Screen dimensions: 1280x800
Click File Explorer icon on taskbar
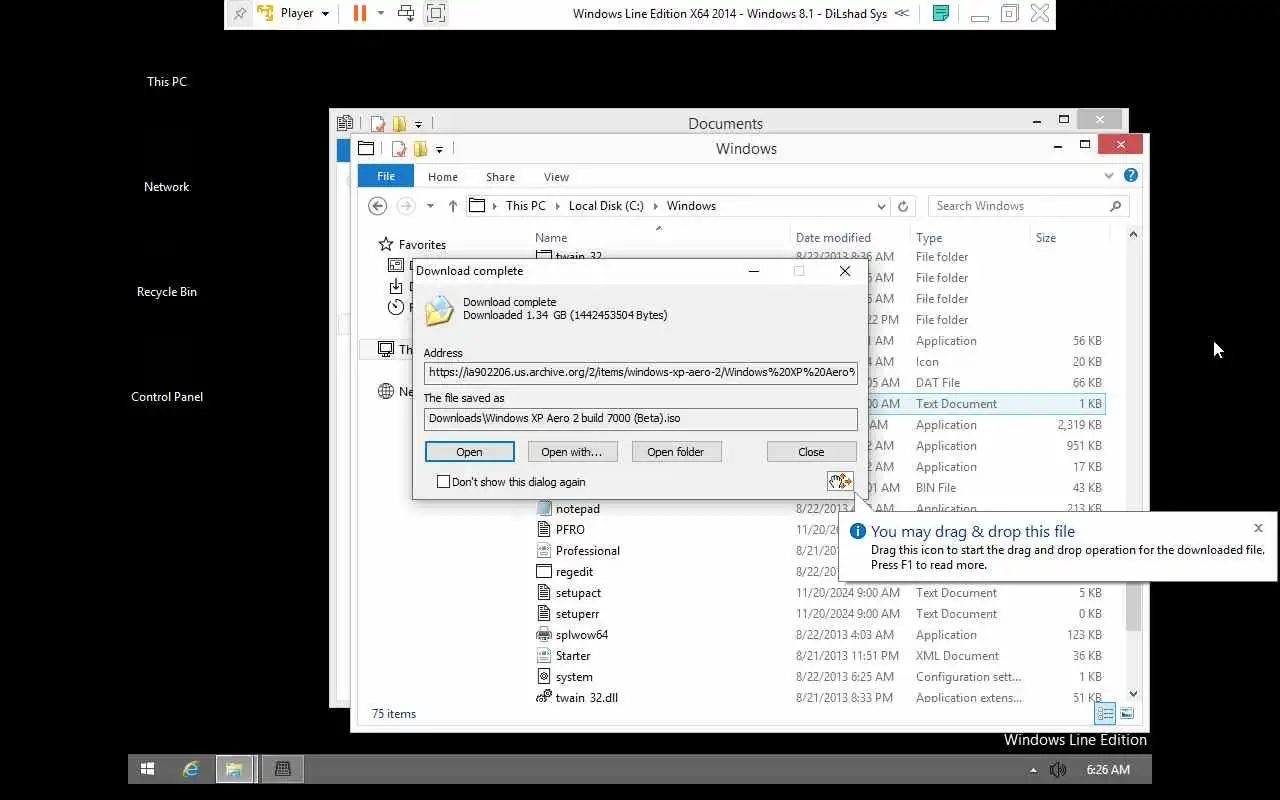click(x=234, y=769)
